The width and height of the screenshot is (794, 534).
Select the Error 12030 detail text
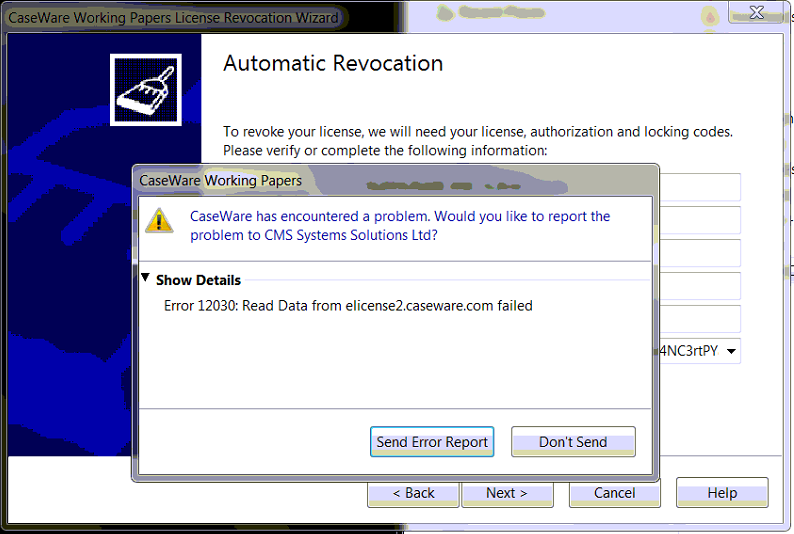[348, 306]
